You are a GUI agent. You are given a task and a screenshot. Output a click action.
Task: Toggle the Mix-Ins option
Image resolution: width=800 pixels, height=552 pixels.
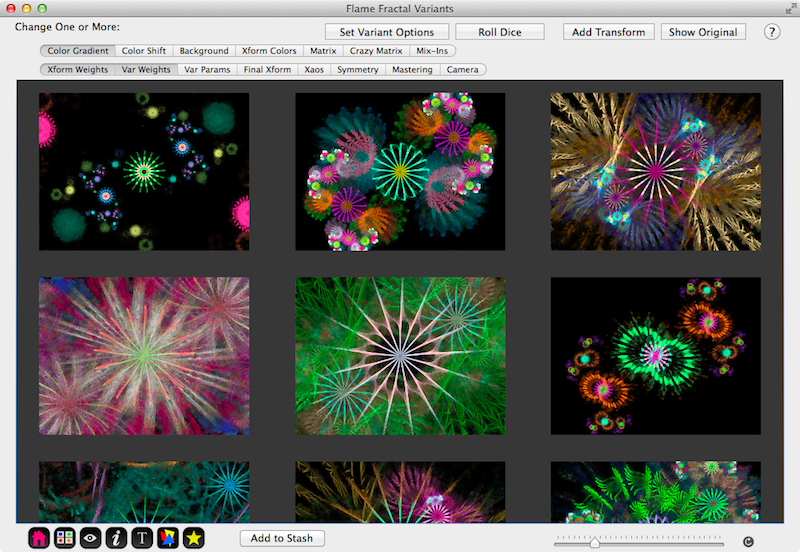click(x=432, y=51)
